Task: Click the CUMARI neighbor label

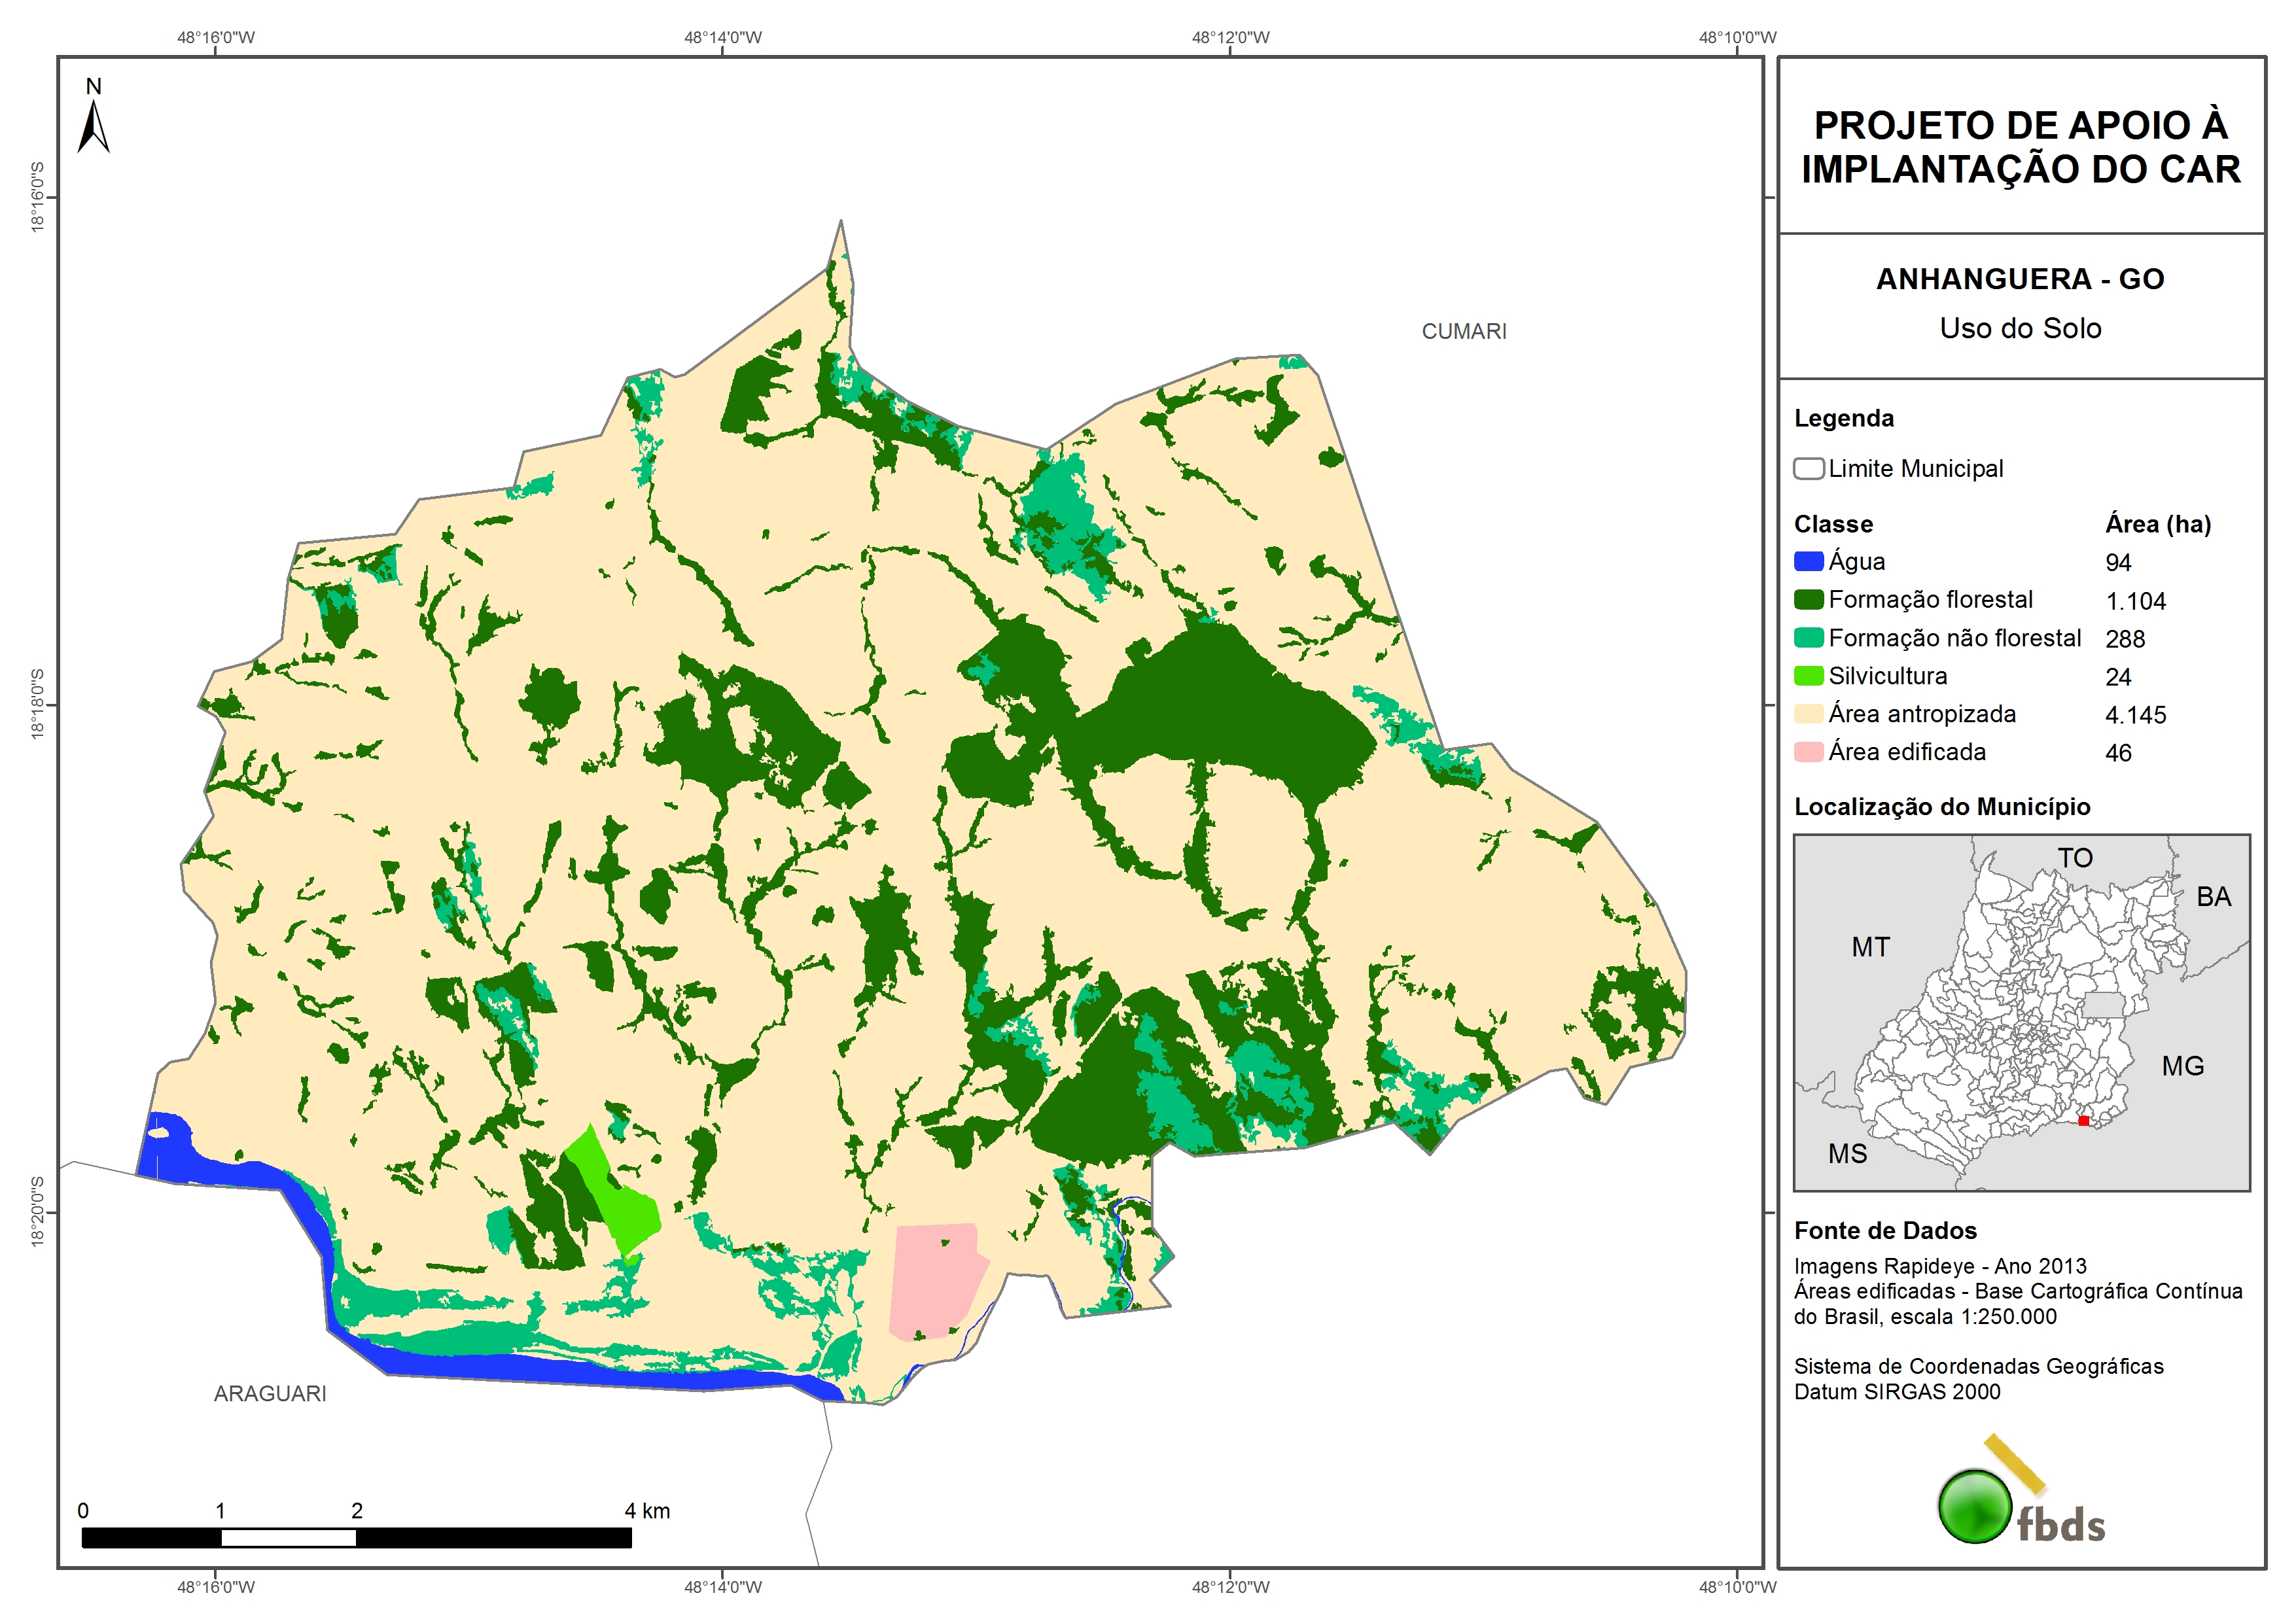Action: pos(1463,331)
